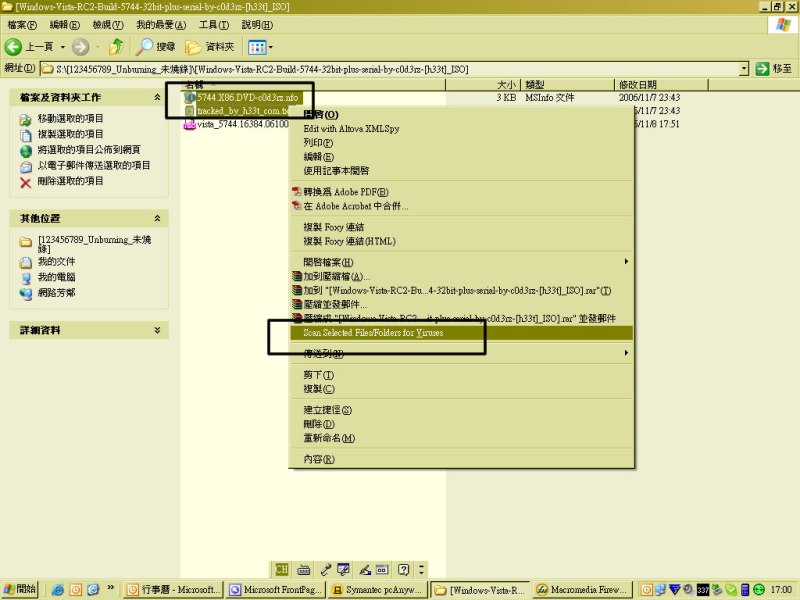
Task: Choose 轉換為 Adobe PDF(B)
Action: point(461,192)
